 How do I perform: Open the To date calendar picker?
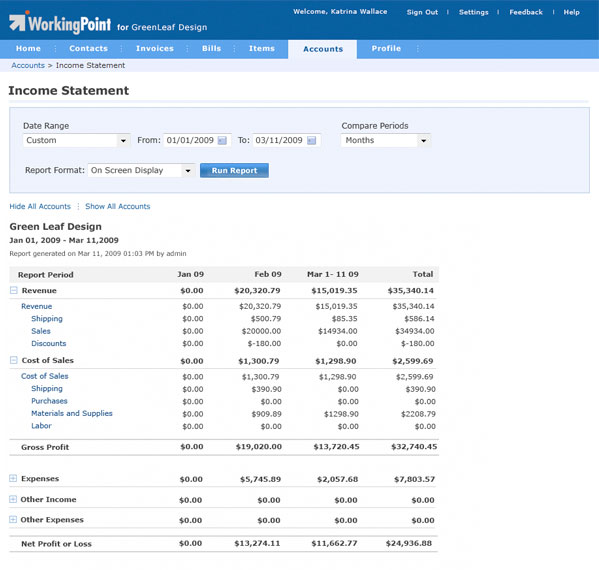click(x=312, y=141)
